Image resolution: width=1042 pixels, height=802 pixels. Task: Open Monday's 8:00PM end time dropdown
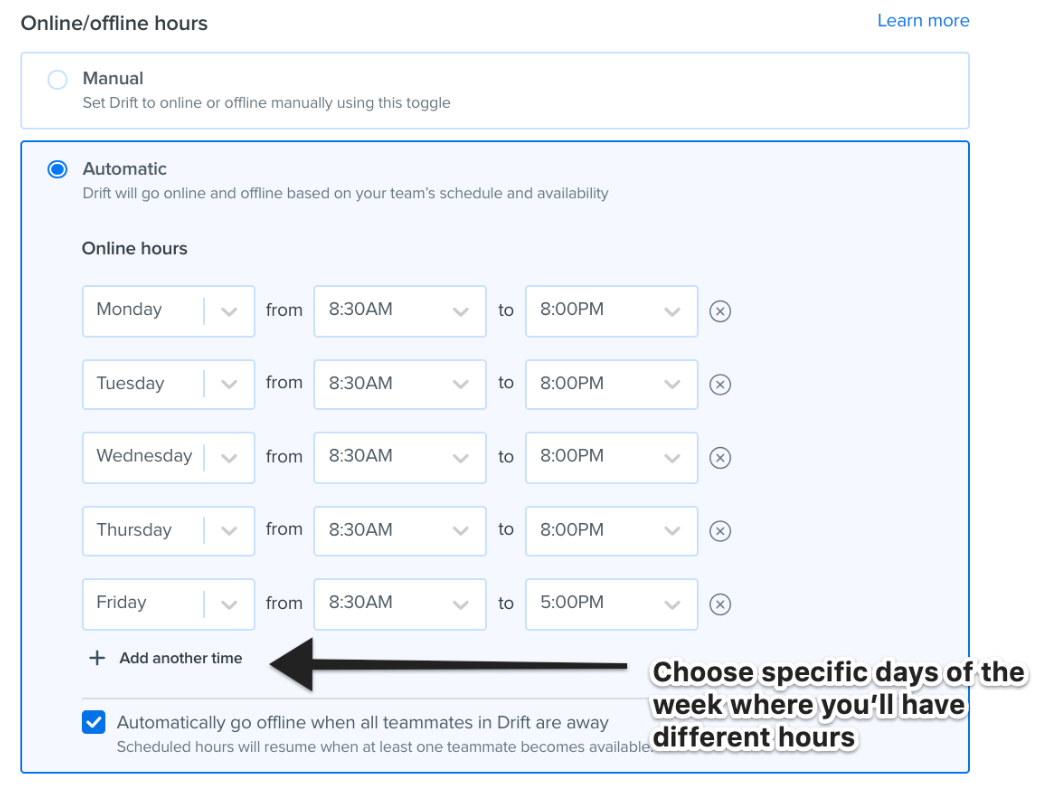611,311
